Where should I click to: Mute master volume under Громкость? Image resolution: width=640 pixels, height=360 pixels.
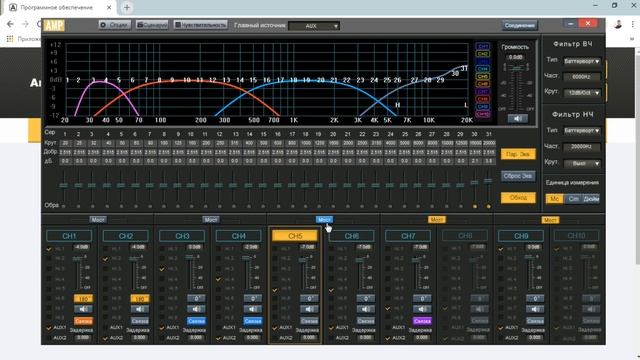[x=518, y=118]
